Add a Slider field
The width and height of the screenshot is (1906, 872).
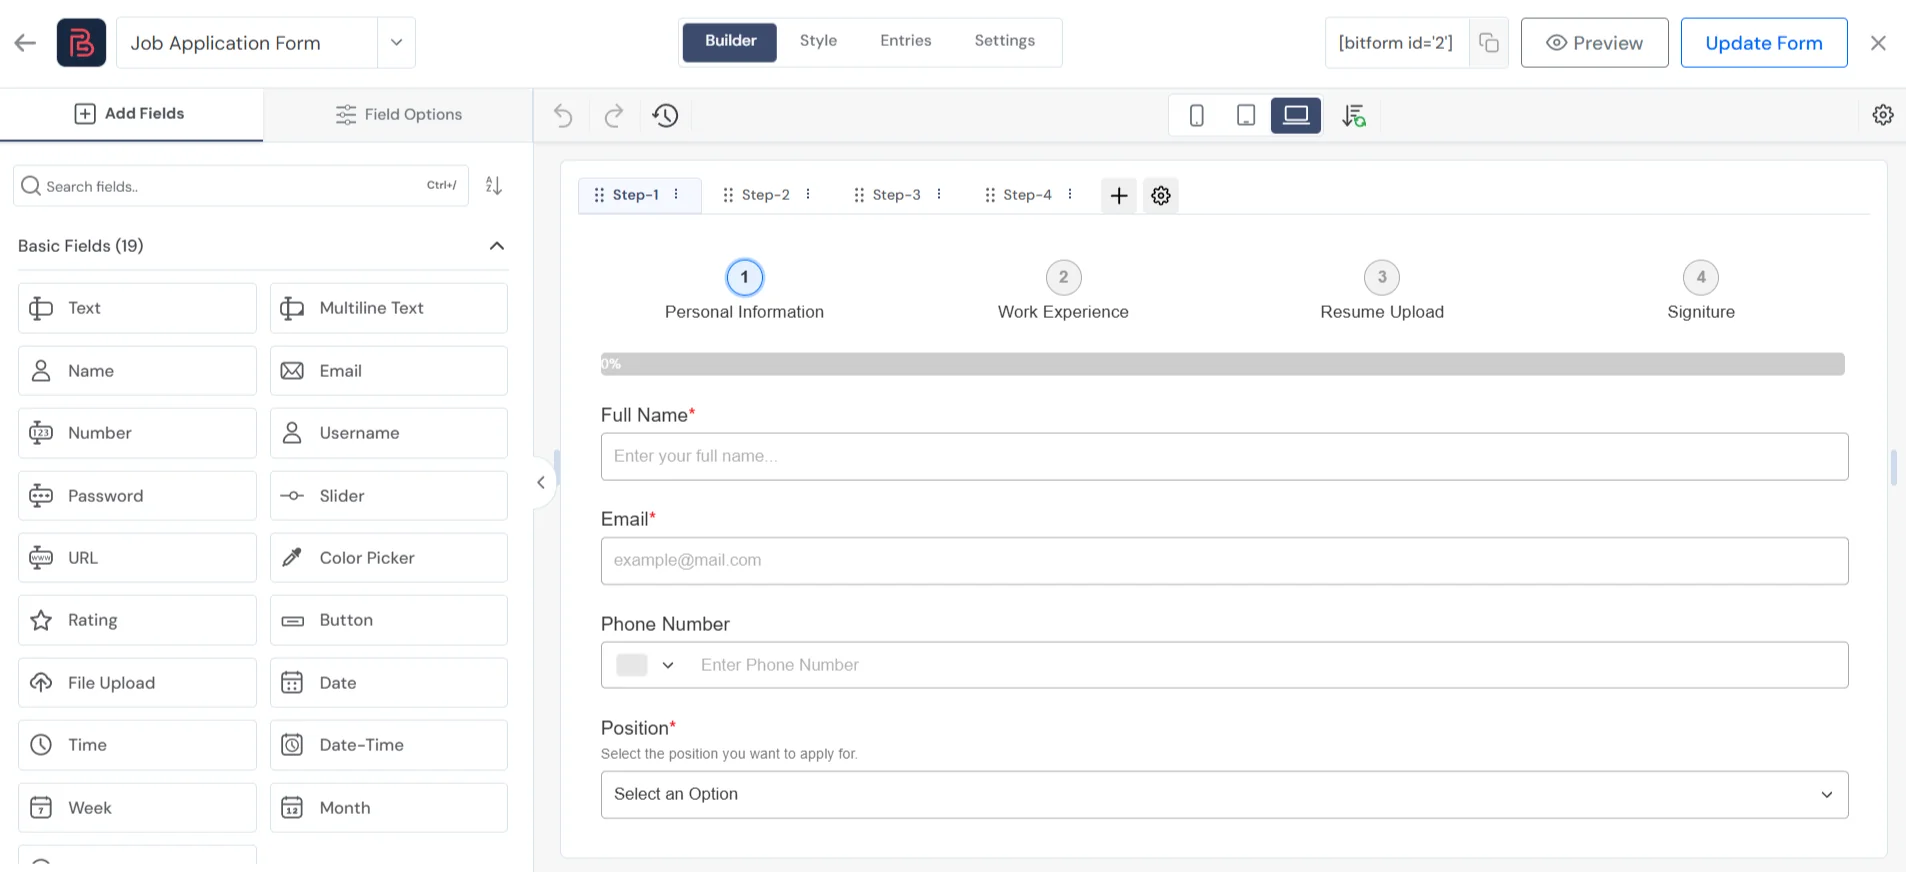click(389, 496)
